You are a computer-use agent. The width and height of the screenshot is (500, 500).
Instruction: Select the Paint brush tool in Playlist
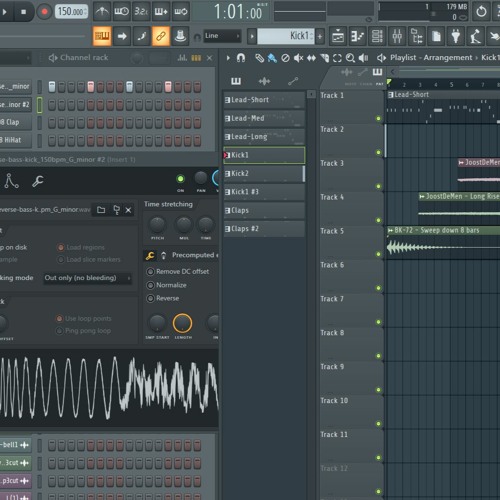[x=272, y=58]
